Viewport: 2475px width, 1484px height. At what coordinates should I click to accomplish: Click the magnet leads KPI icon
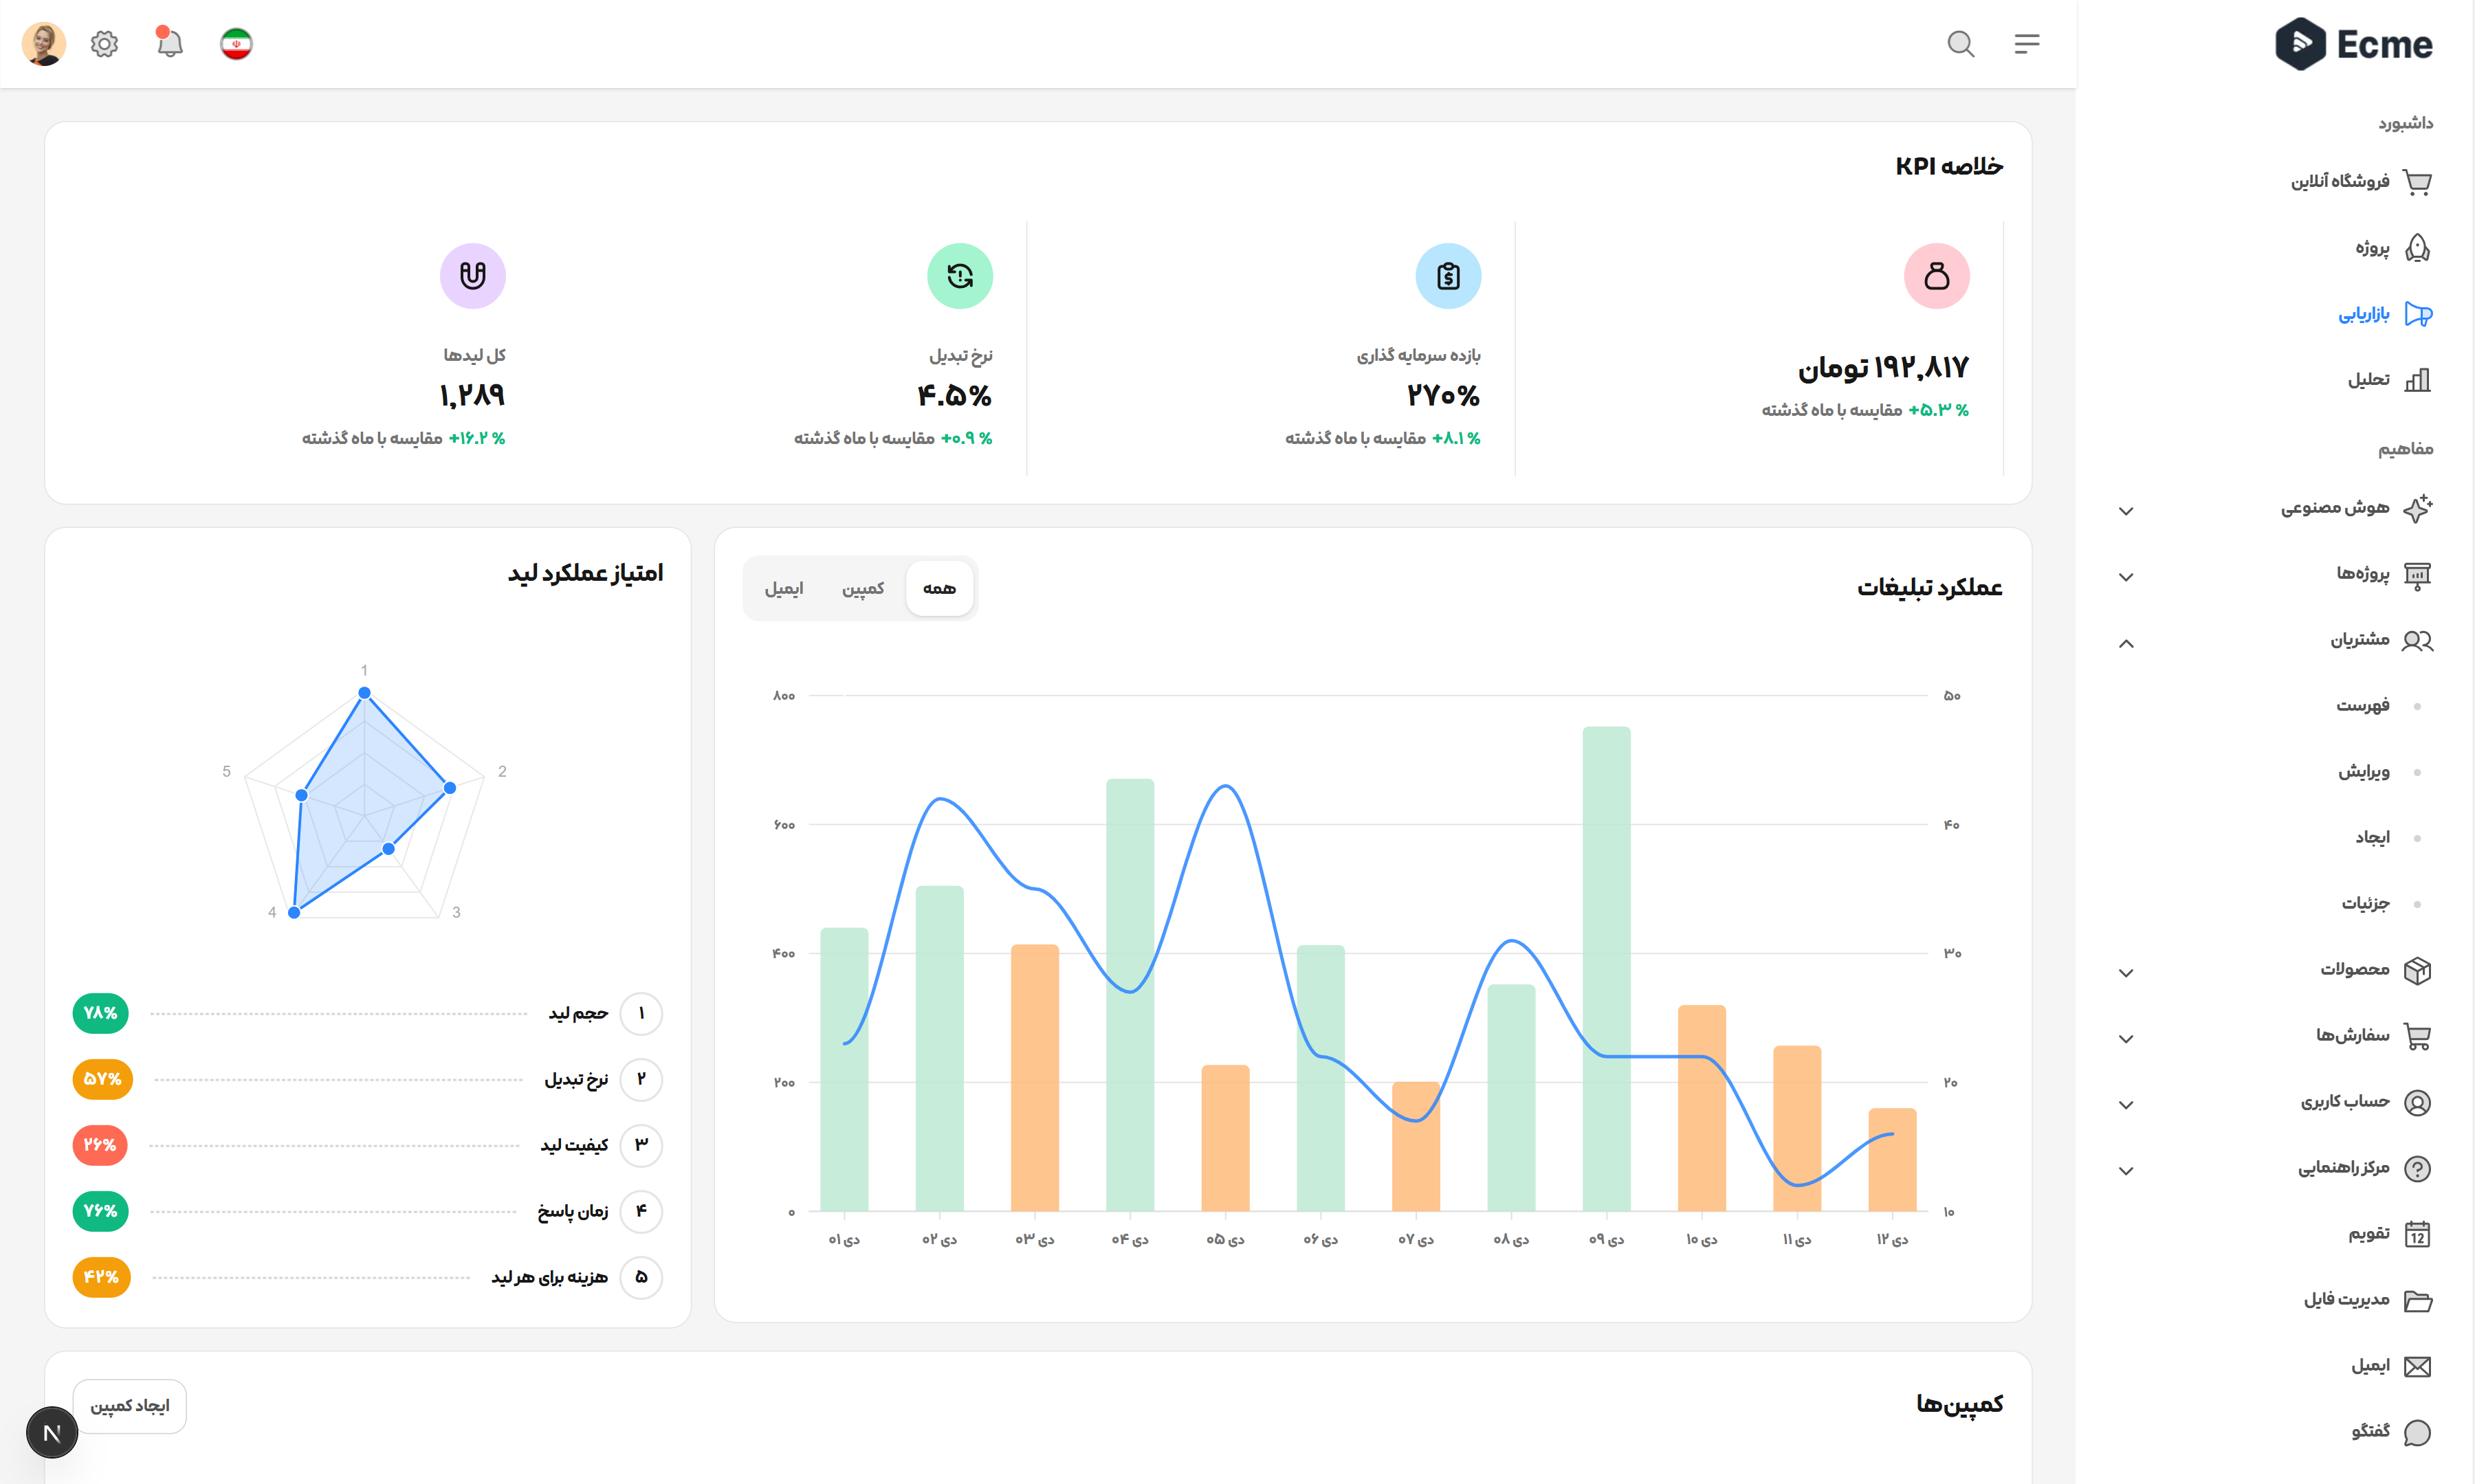pyautogui.click(x=472, y=276)
